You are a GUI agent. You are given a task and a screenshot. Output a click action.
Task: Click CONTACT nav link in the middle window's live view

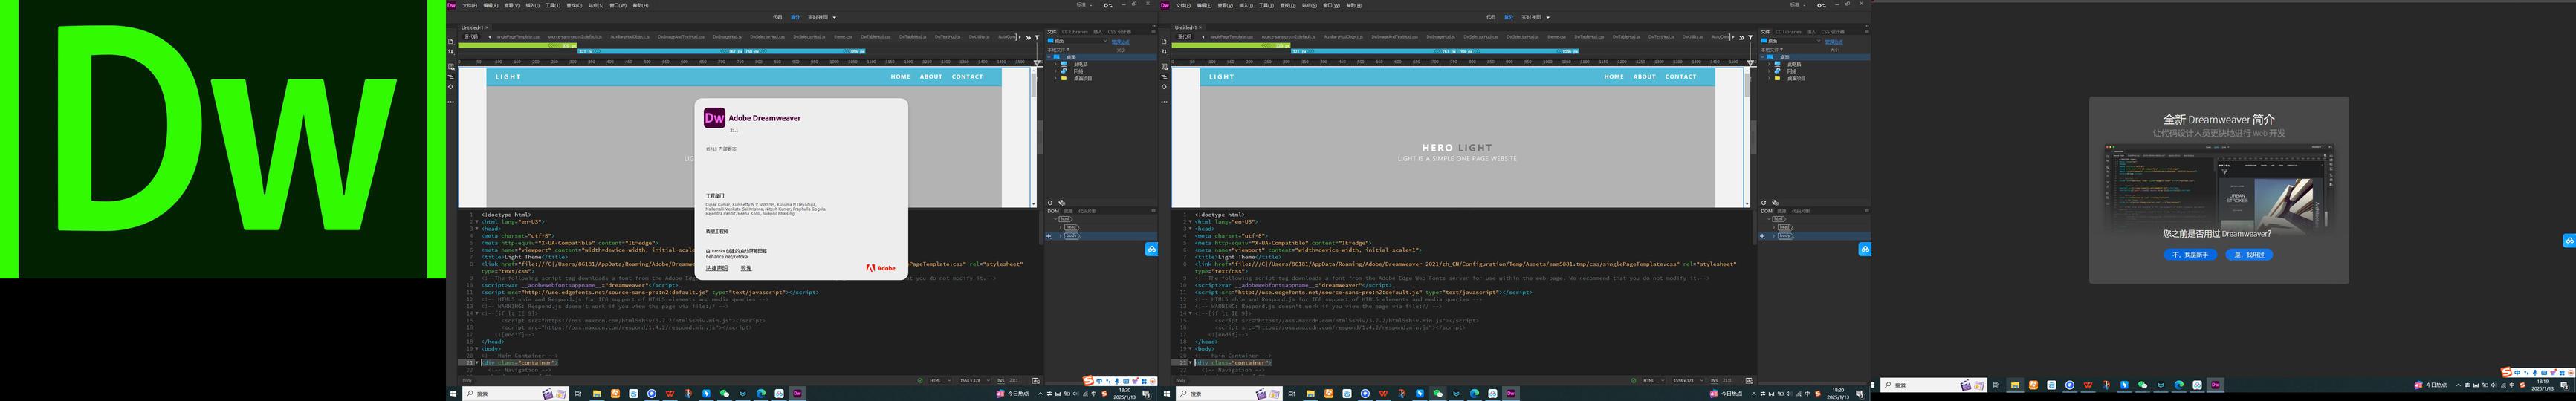1680,76
